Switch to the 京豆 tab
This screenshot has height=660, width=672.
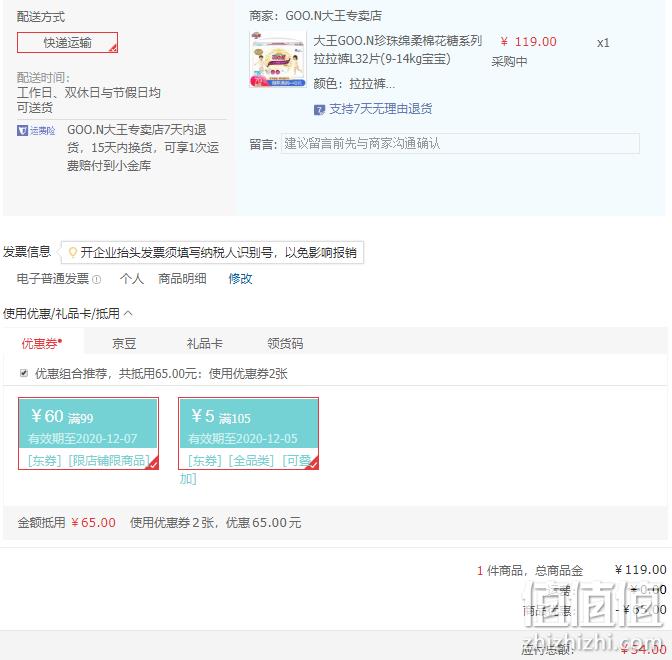tap(124, 343)
